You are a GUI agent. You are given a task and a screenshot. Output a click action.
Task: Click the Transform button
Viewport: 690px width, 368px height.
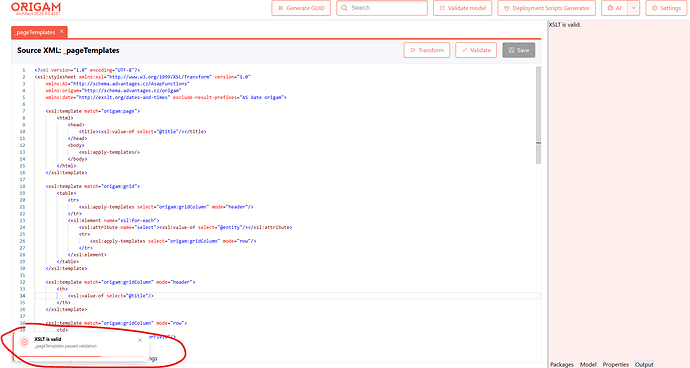tap(427, 50)
